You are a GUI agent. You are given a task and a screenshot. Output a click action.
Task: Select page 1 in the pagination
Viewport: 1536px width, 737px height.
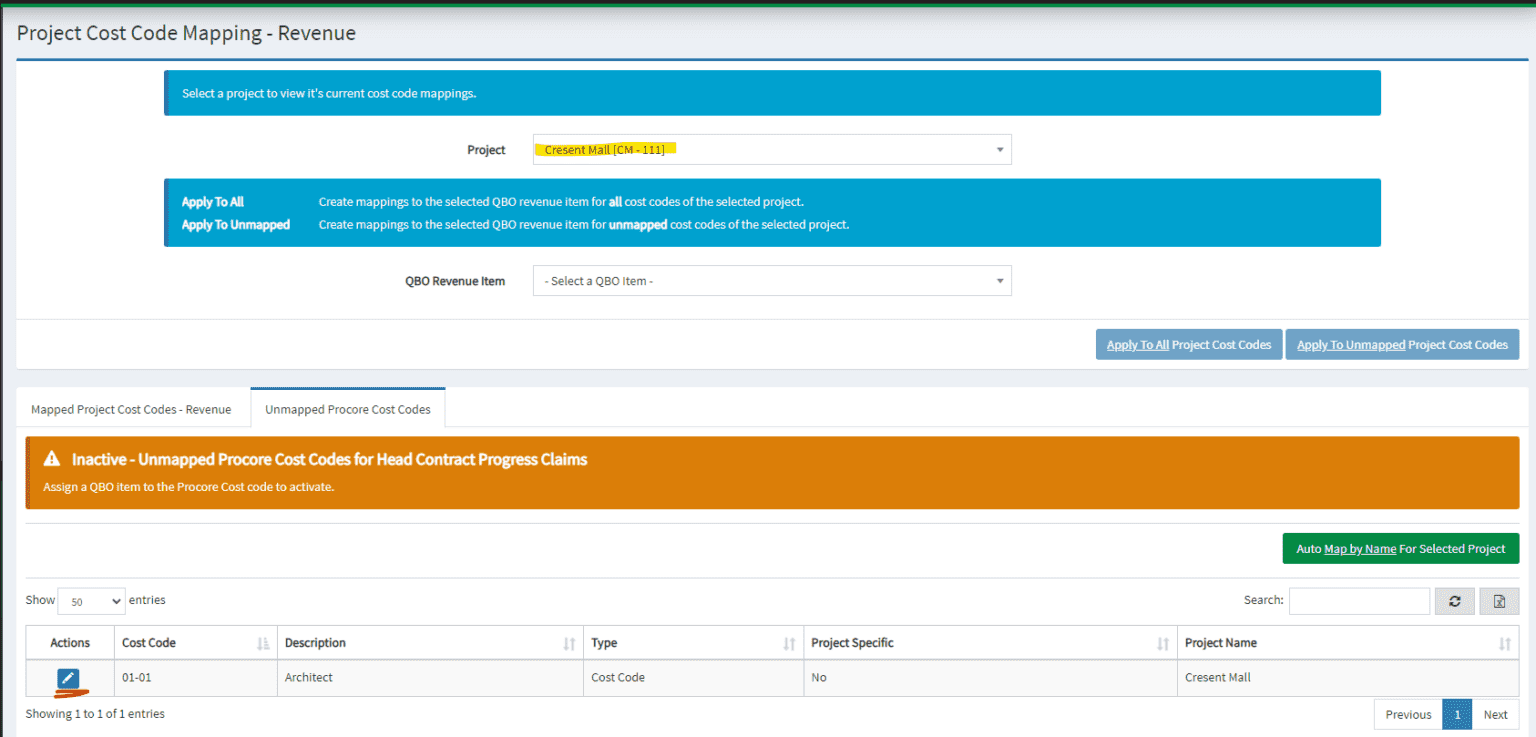[1457, 714]
